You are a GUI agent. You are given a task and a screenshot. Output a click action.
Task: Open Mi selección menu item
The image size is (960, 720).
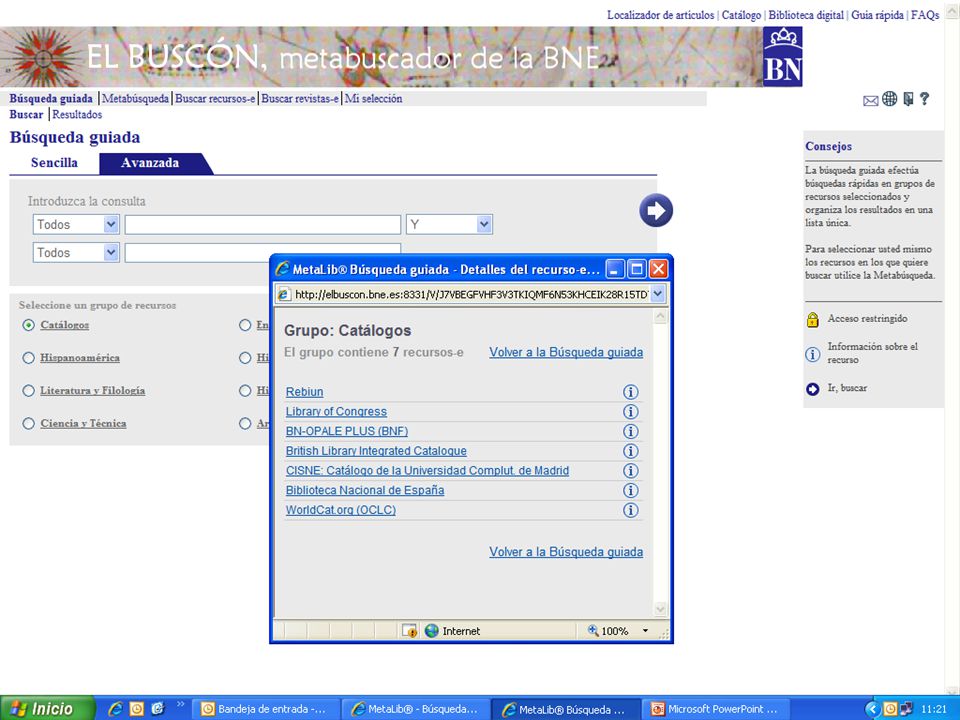pos(373,99)
